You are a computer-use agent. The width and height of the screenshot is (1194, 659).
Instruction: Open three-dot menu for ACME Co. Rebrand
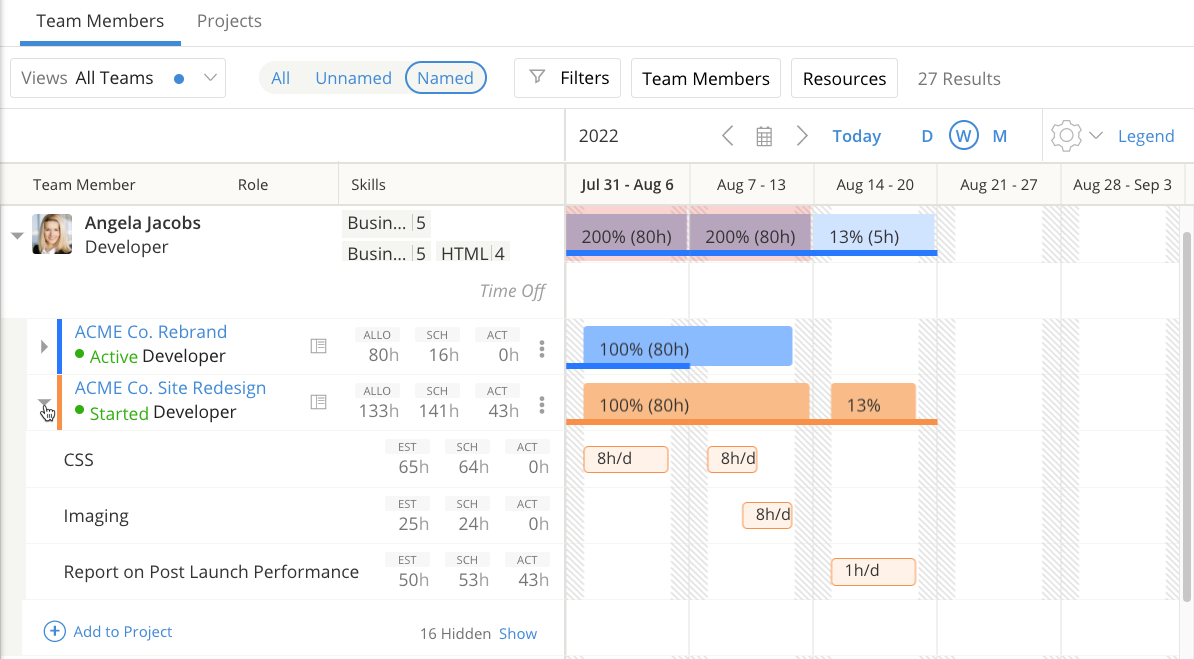542,348
